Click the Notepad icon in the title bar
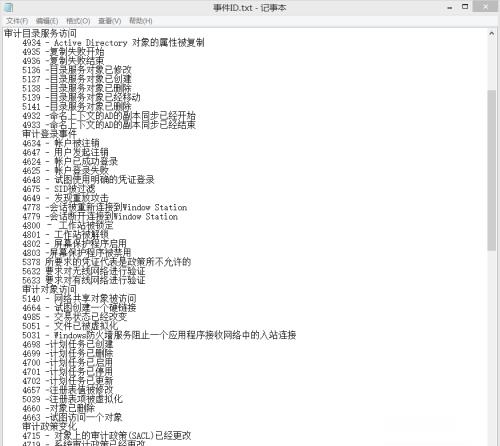500x446 pixels. click(x=8, y=7)
